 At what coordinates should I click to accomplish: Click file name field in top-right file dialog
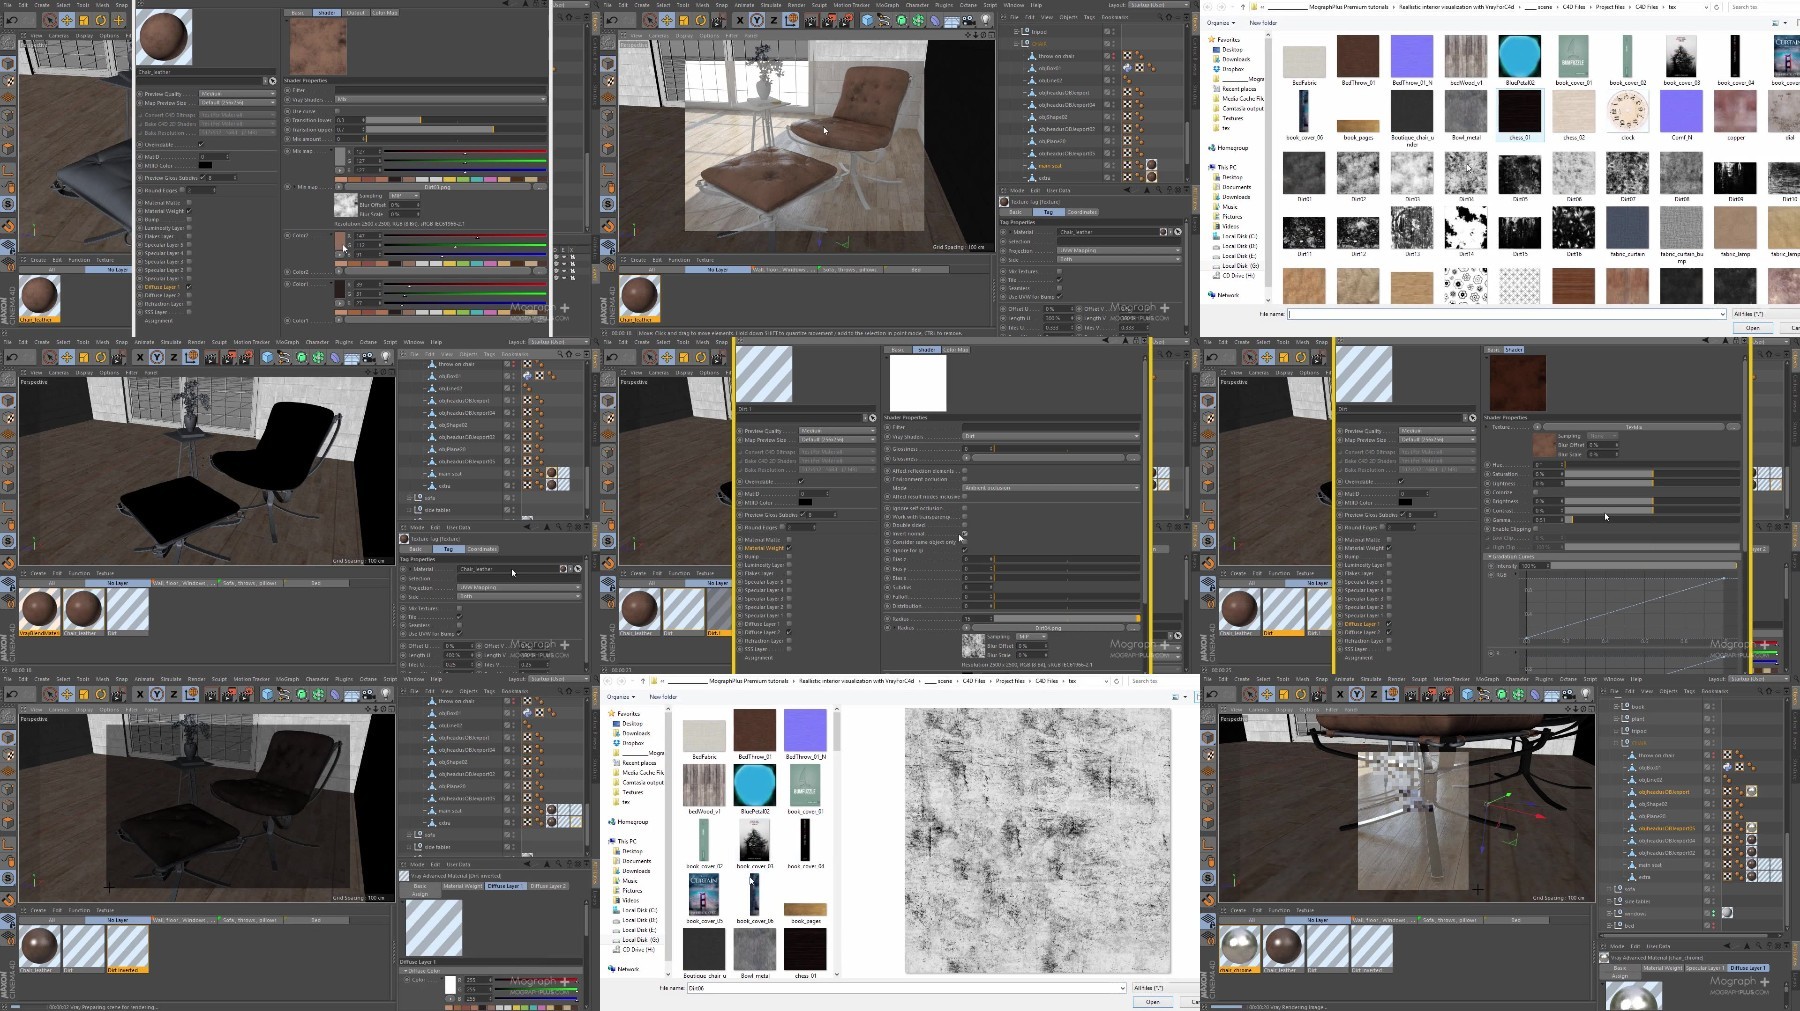(x=1506, y=314)
